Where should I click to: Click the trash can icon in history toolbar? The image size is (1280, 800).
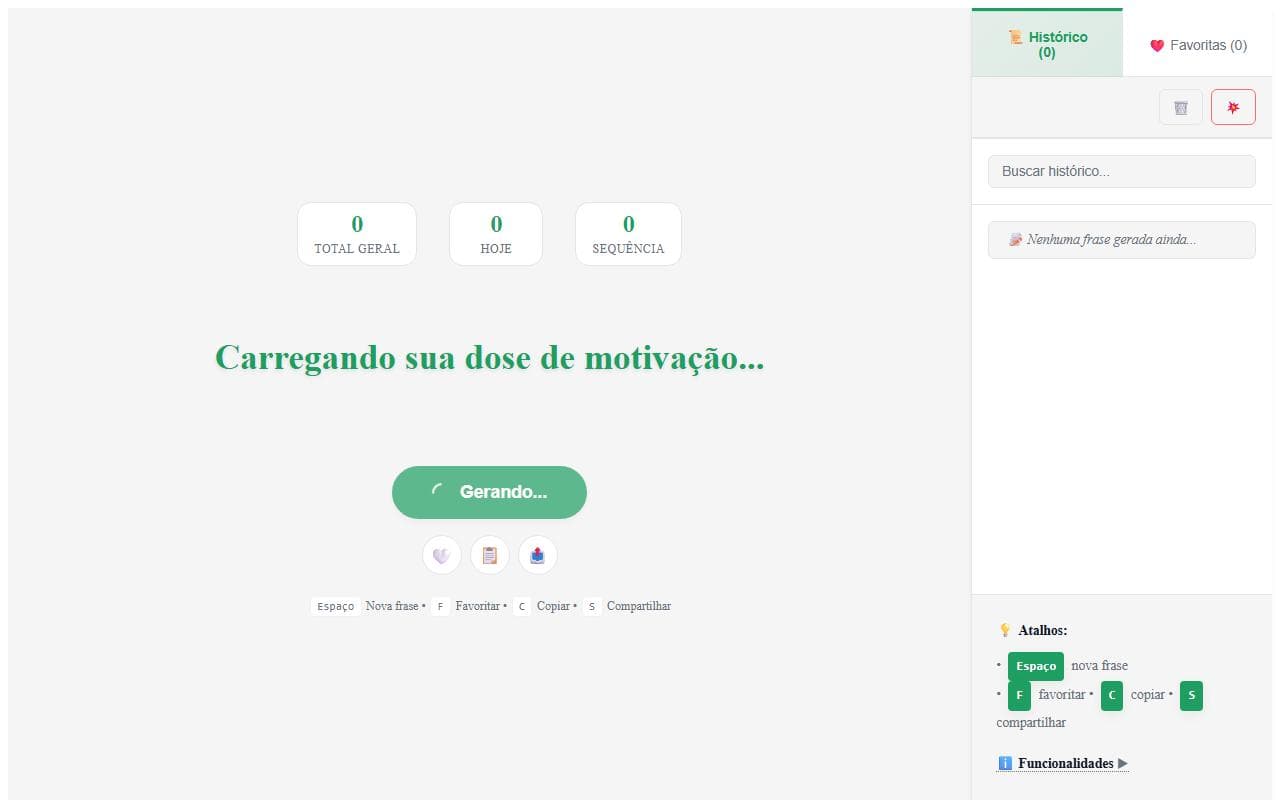pos(1181,107)
